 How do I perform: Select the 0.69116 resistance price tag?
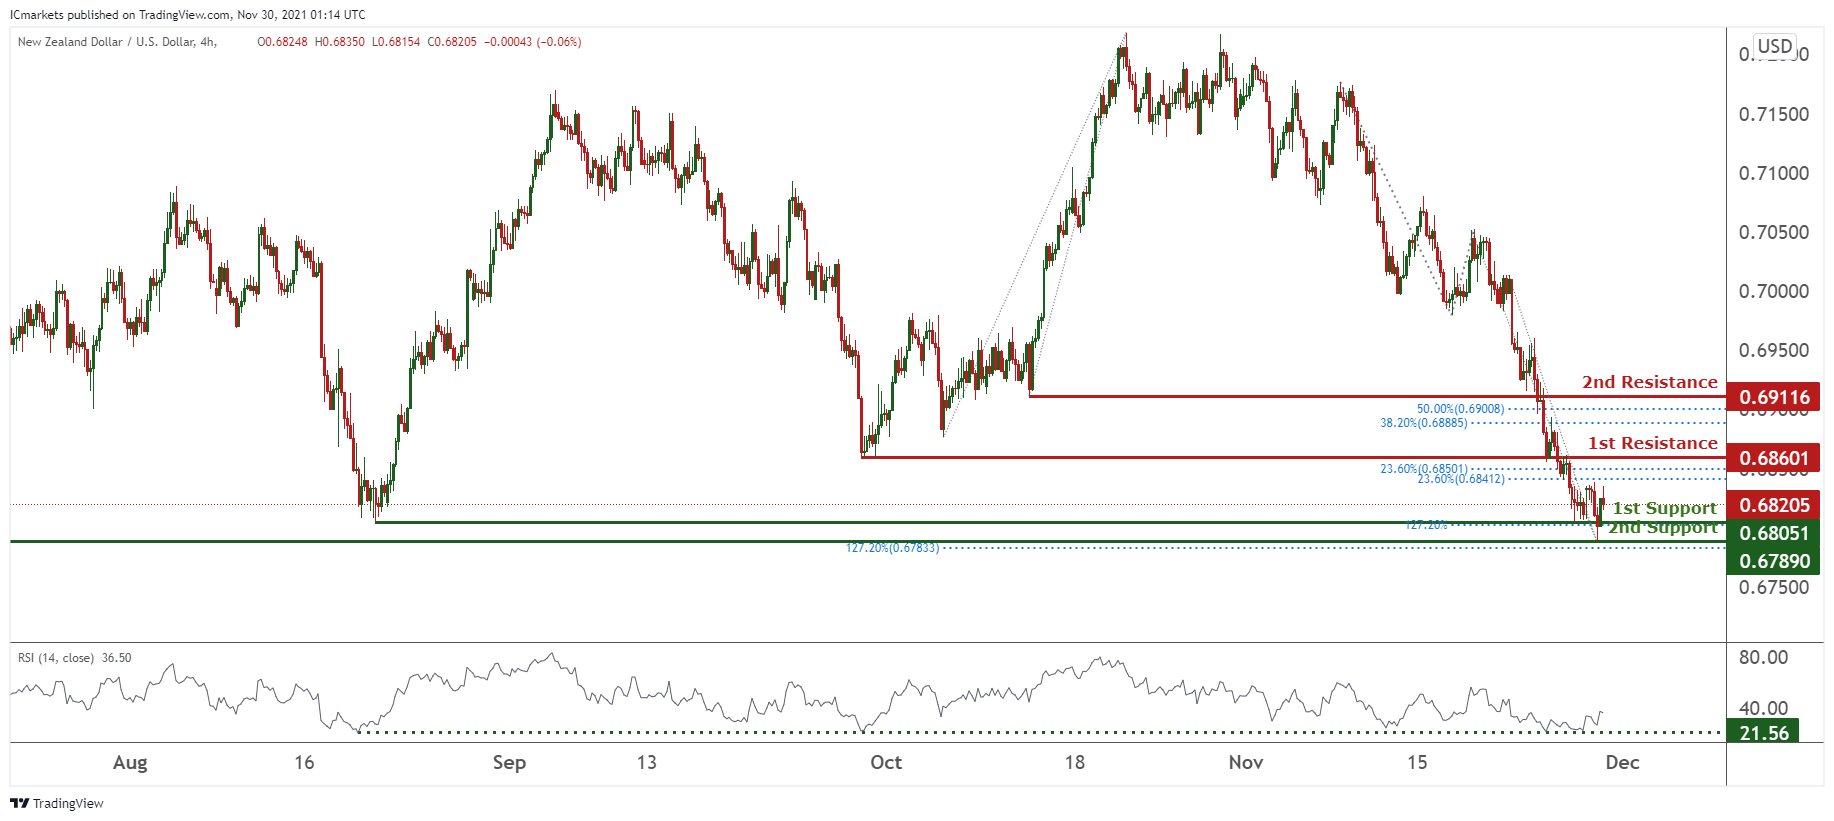coord(1773,397)
